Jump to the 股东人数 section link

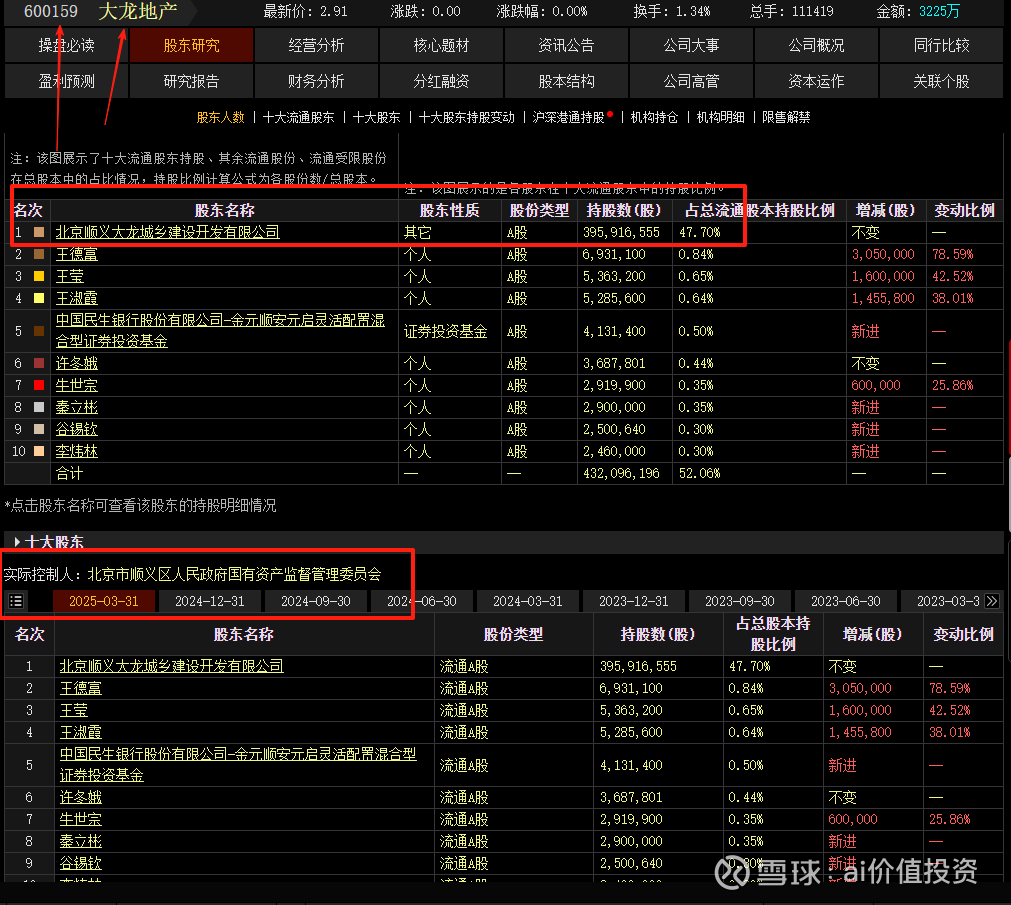pos(221,117)
